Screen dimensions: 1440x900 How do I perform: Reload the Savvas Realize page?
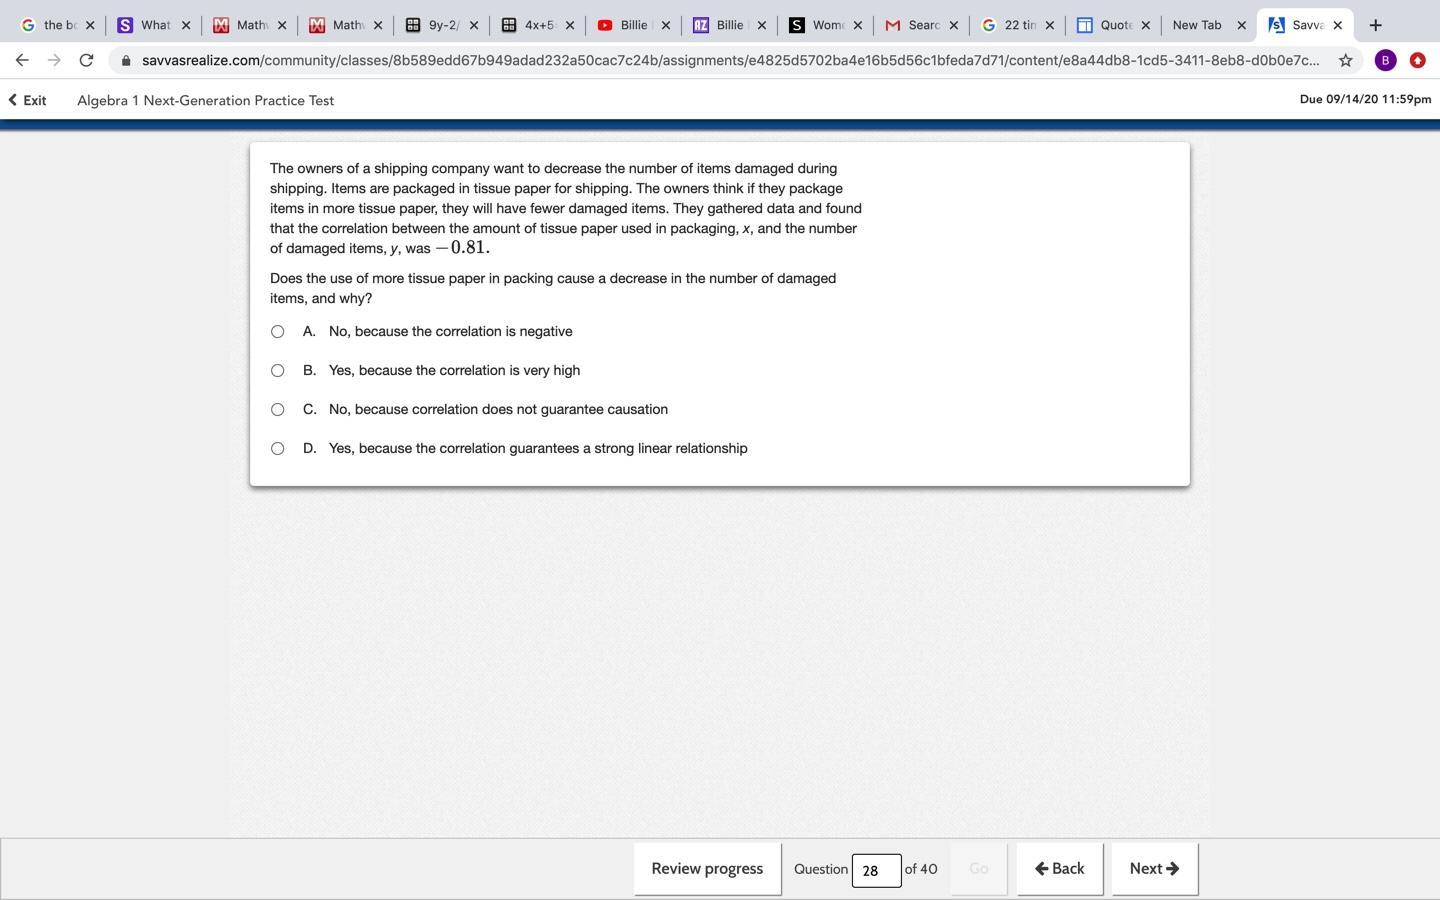tap(86, 60)
